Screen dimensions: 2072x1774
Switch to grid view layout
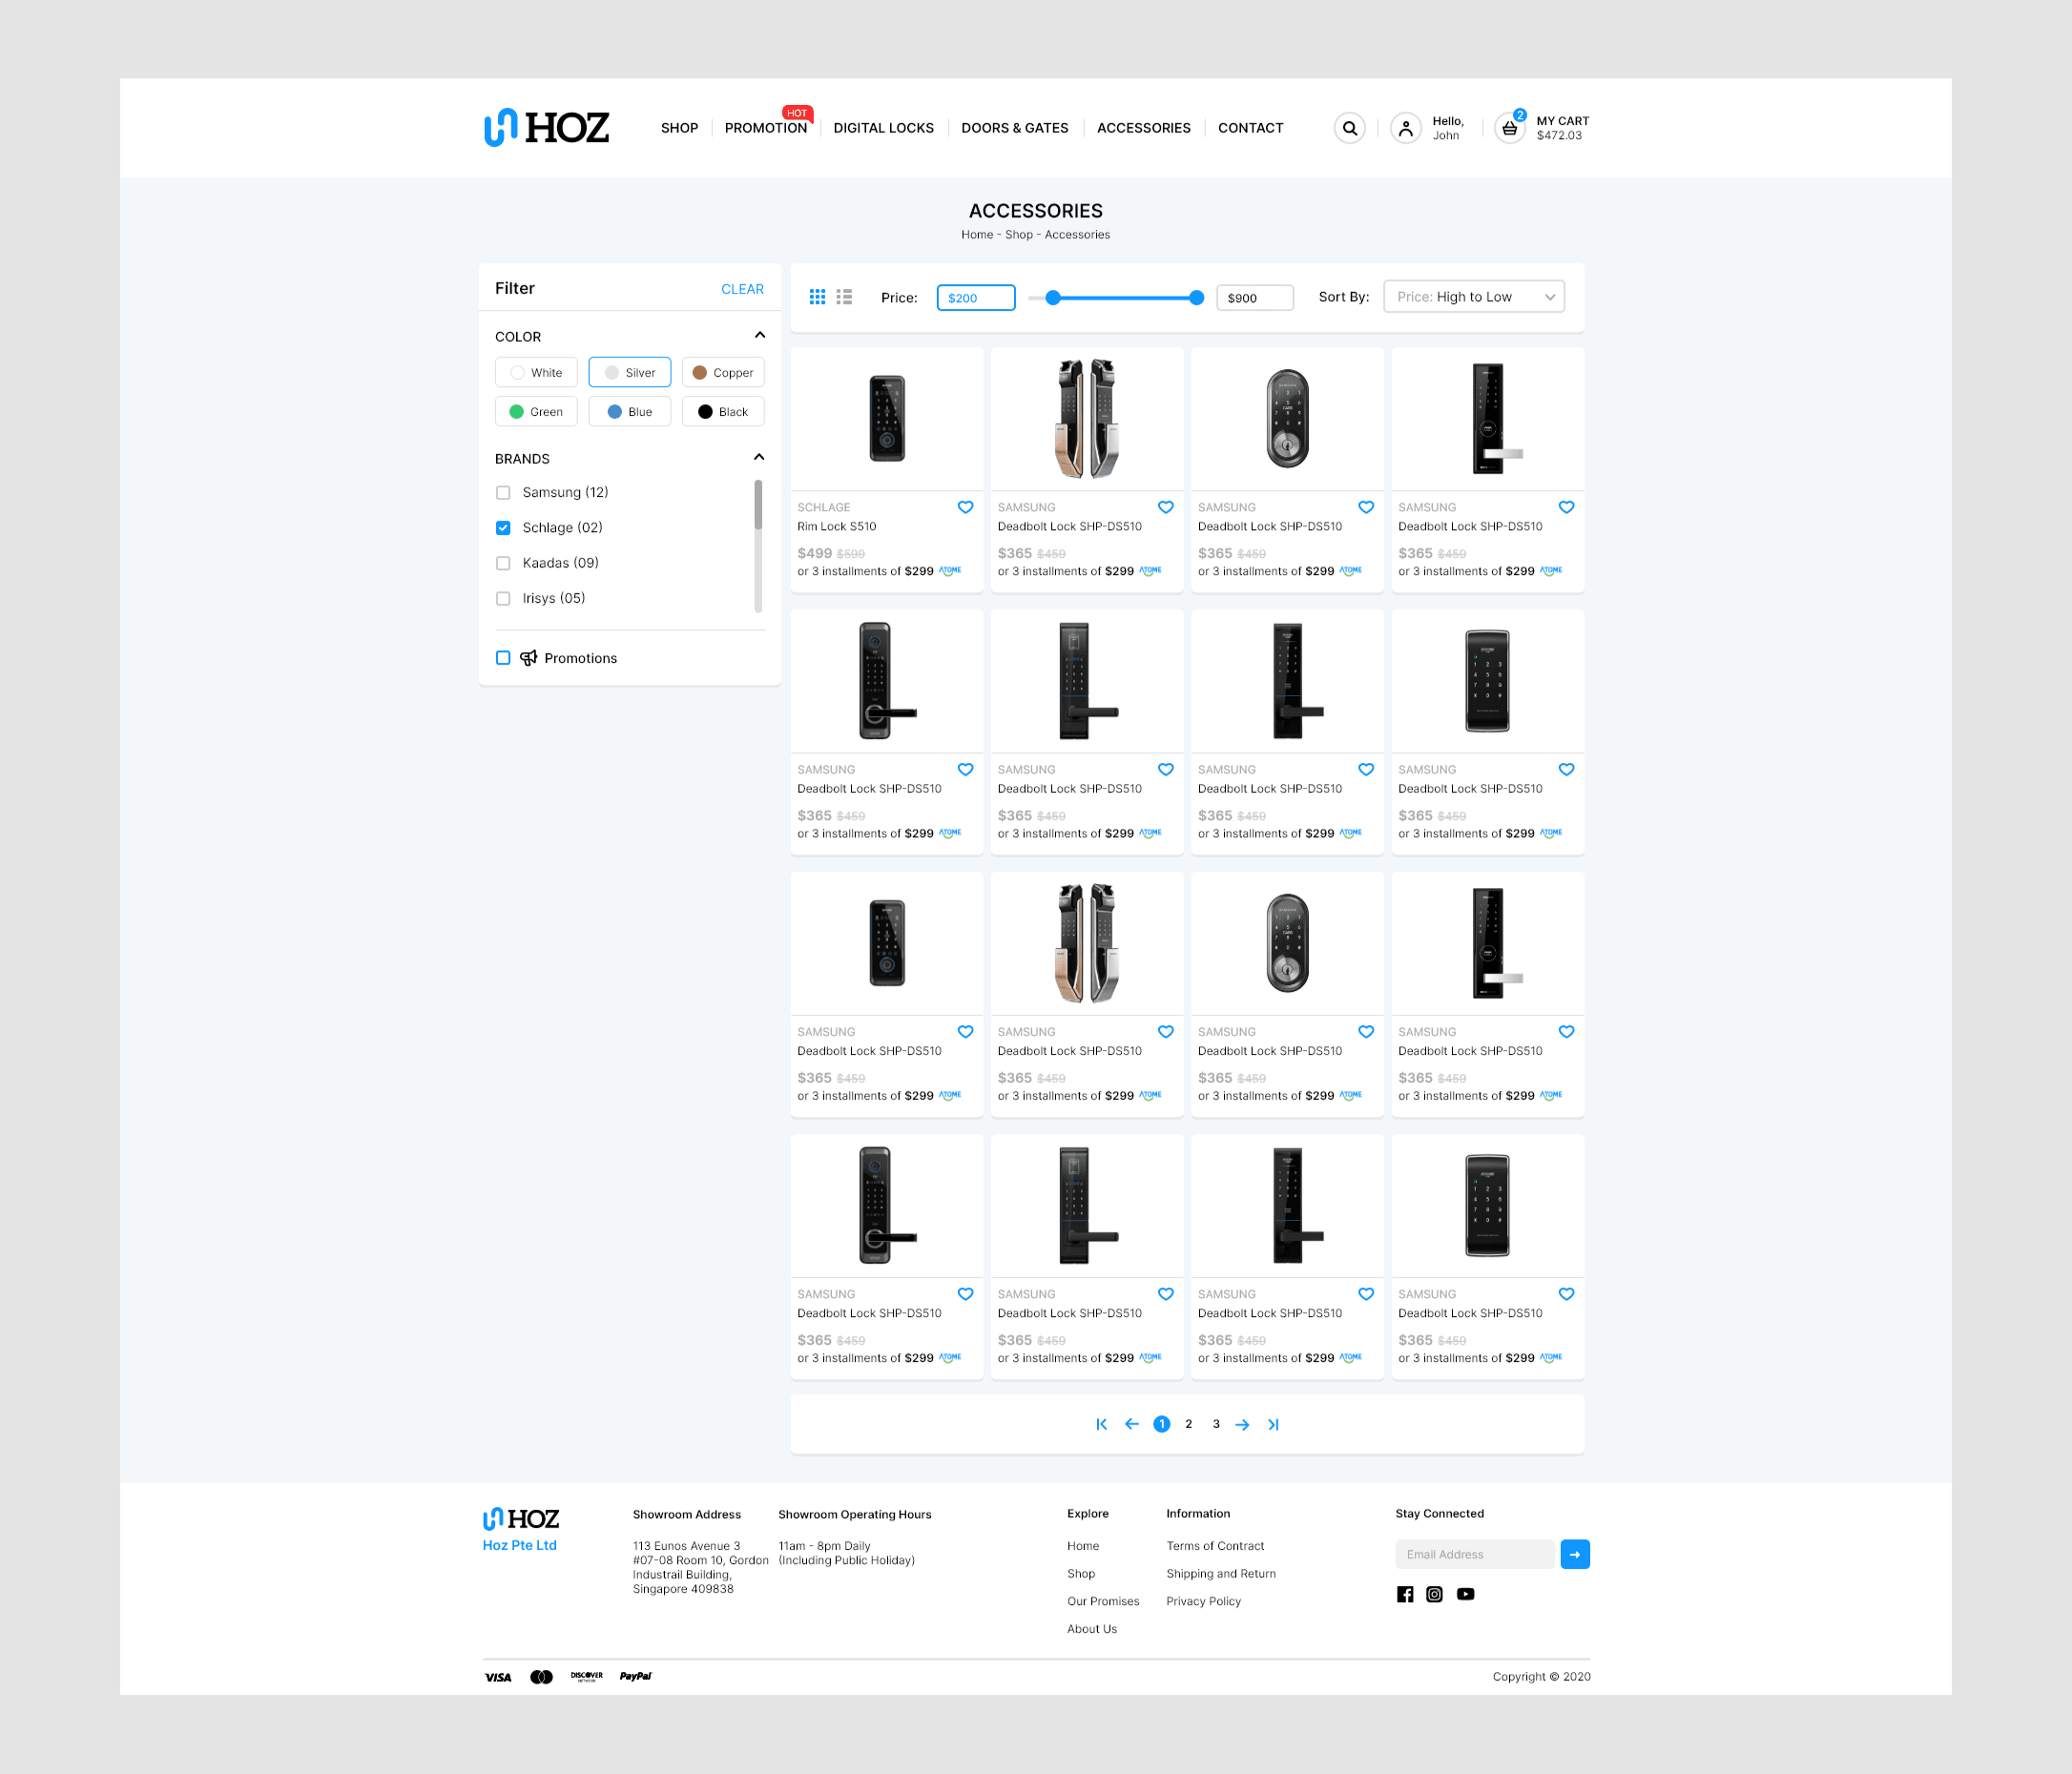coord(817,297)
